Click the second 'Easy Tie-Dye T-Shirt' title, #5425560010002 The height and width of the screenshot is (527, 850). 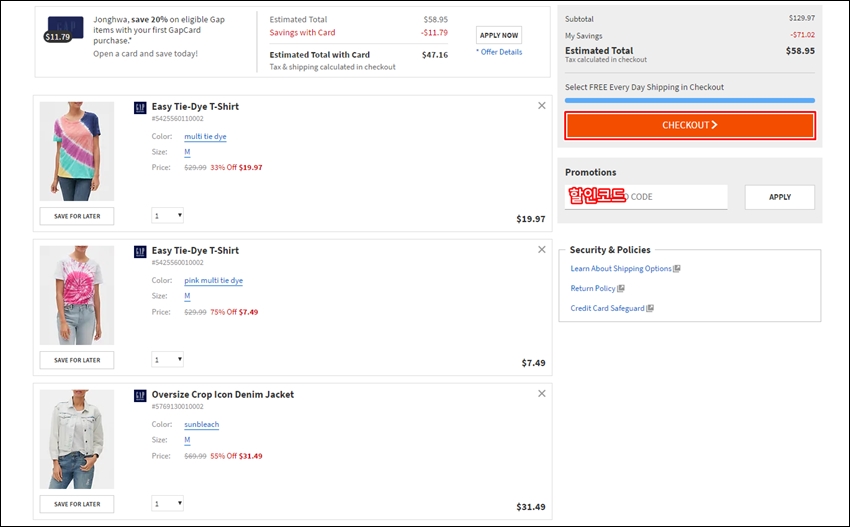tap(195, 250)
